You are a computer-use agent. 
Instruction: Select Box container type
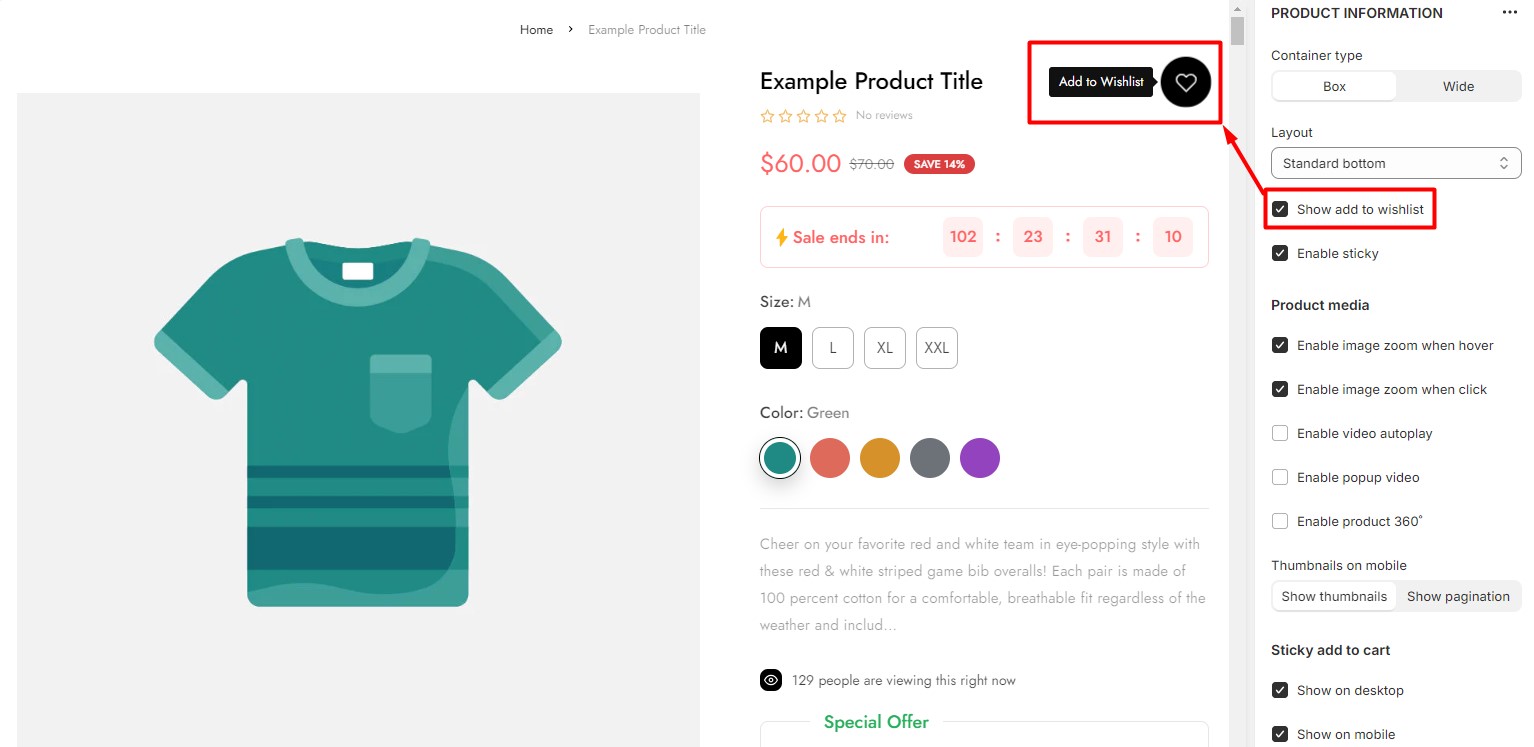point(1334,86)
